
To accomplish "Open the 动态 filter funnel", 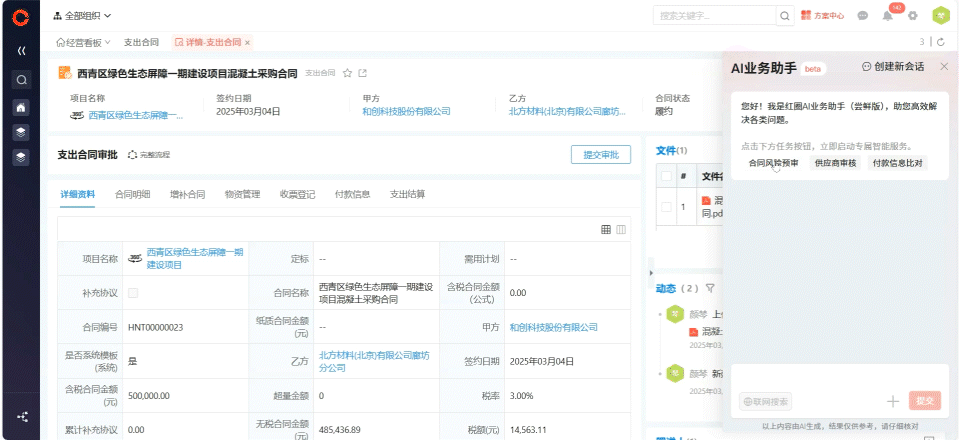I will point(711,288).
